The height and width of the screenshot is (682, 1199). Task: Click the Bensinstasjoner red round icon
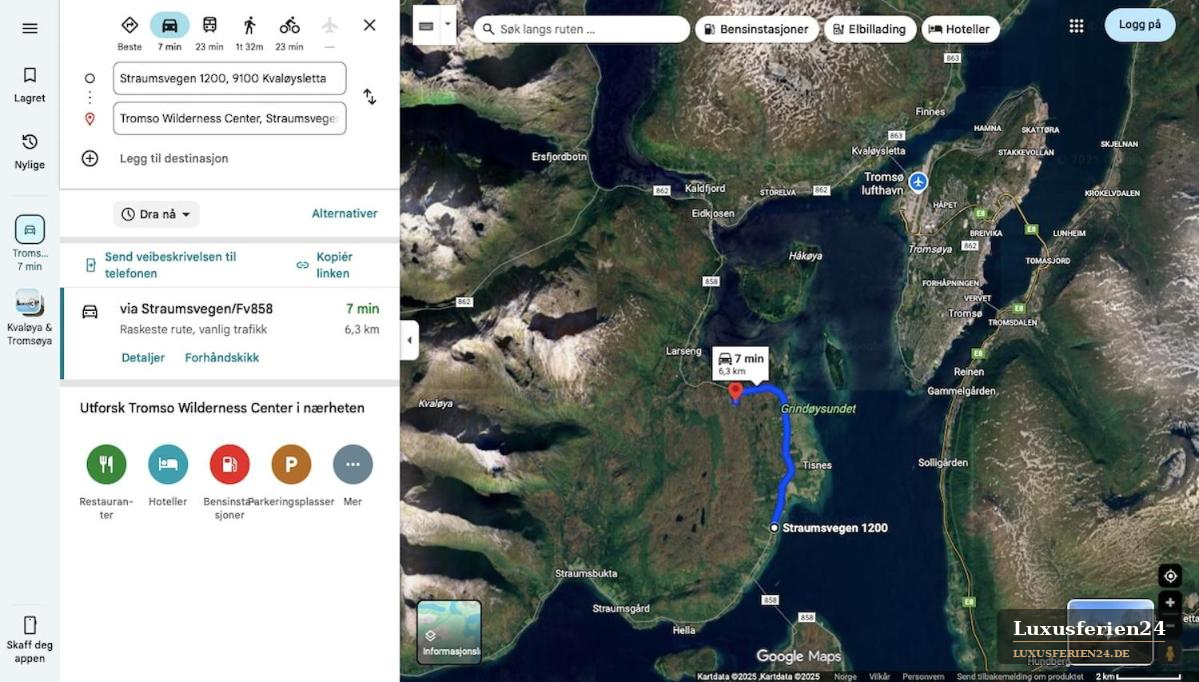click(229, 464)
